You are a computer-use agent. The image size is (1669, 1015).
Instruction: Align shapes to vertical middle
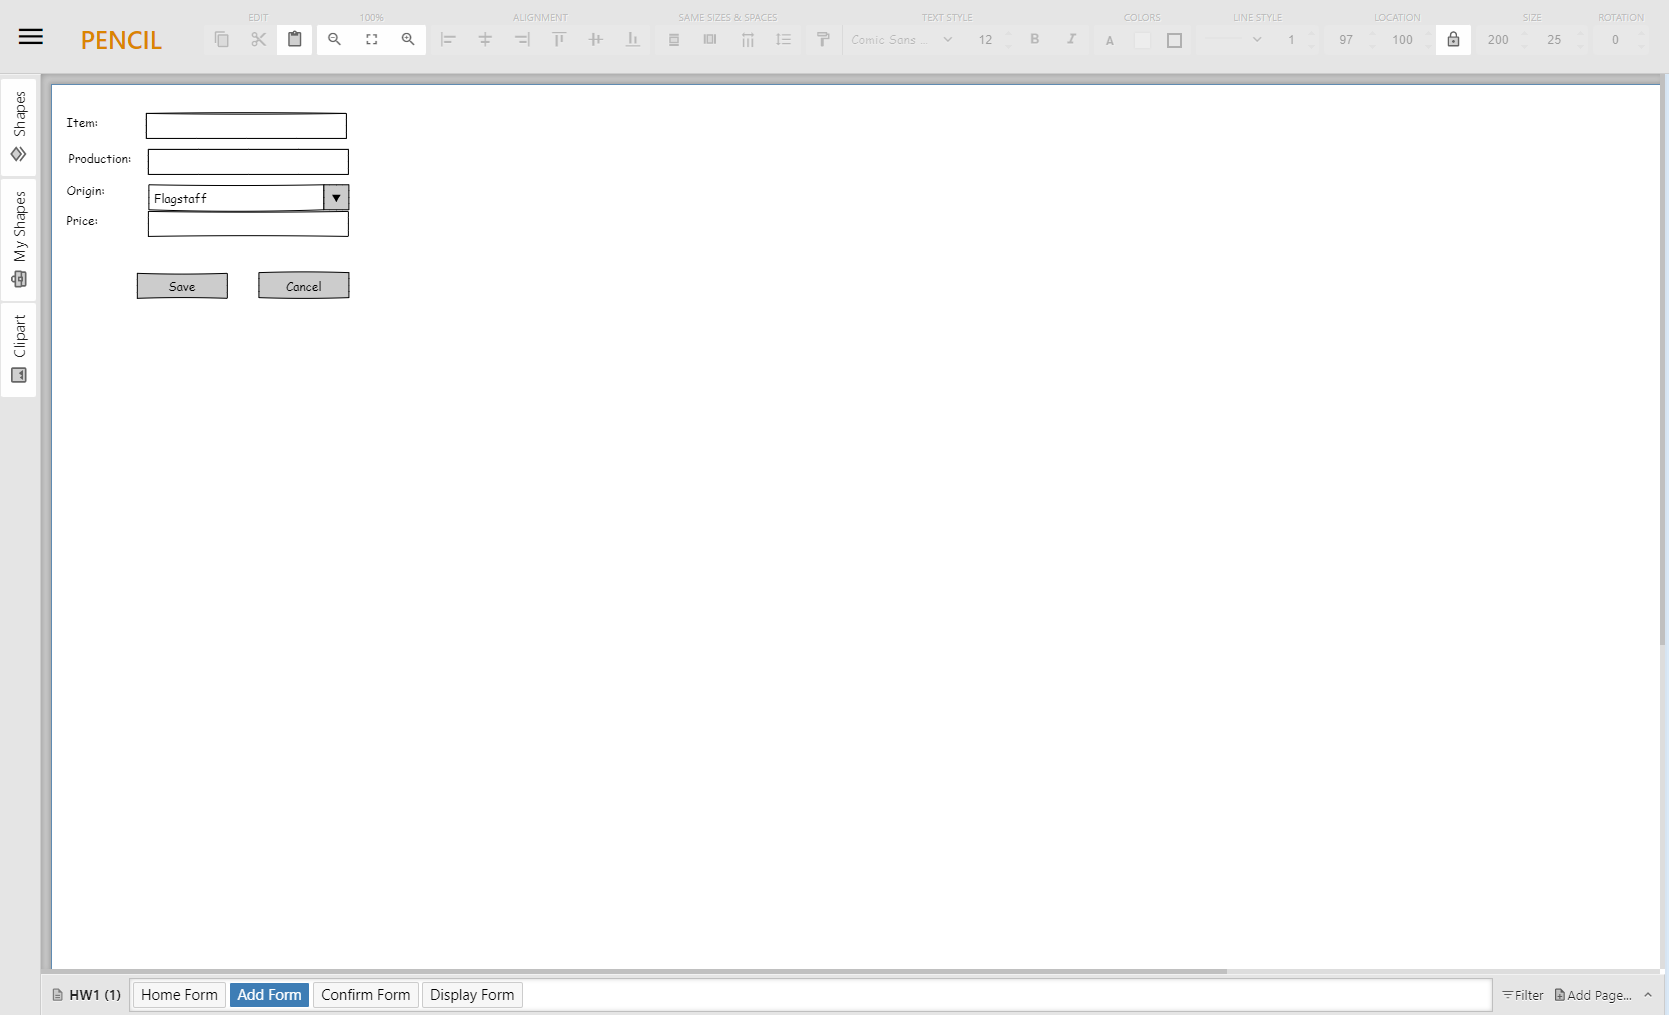click(x=596, y=40)
